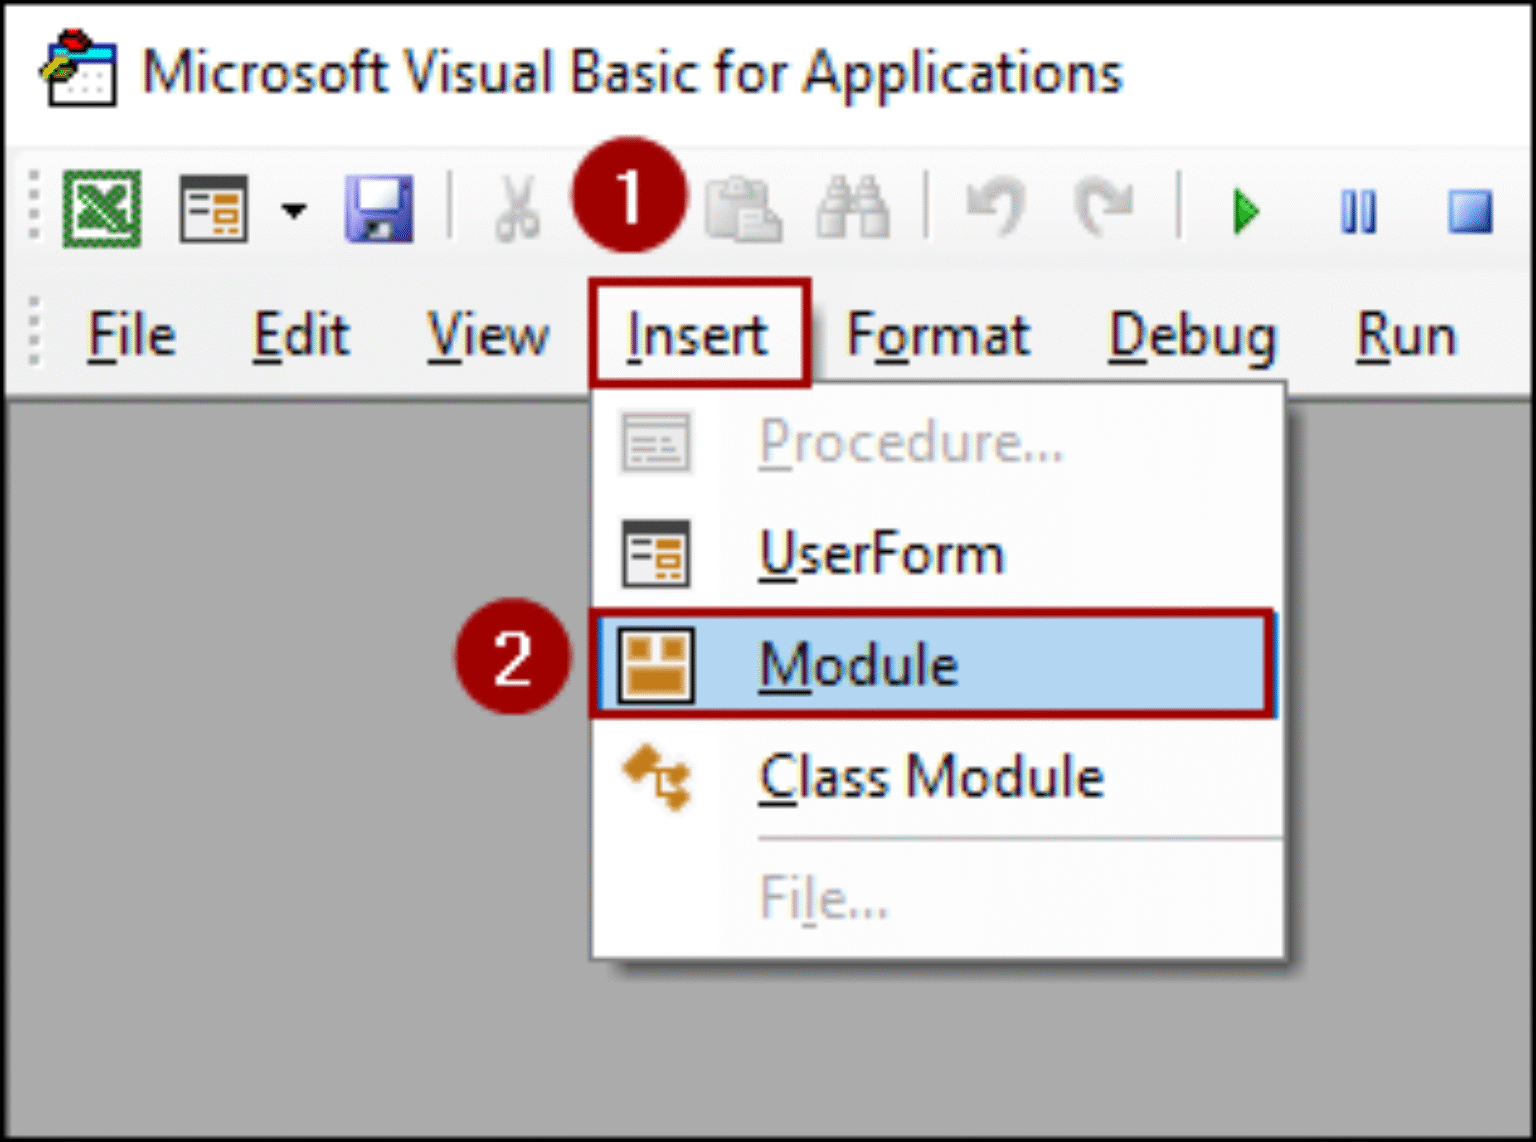Image resolution: width=1536 pixels, height=1142 pixels.
Task: Open the Insert menu
Action: pyautogui.click(x=697, y=334)
